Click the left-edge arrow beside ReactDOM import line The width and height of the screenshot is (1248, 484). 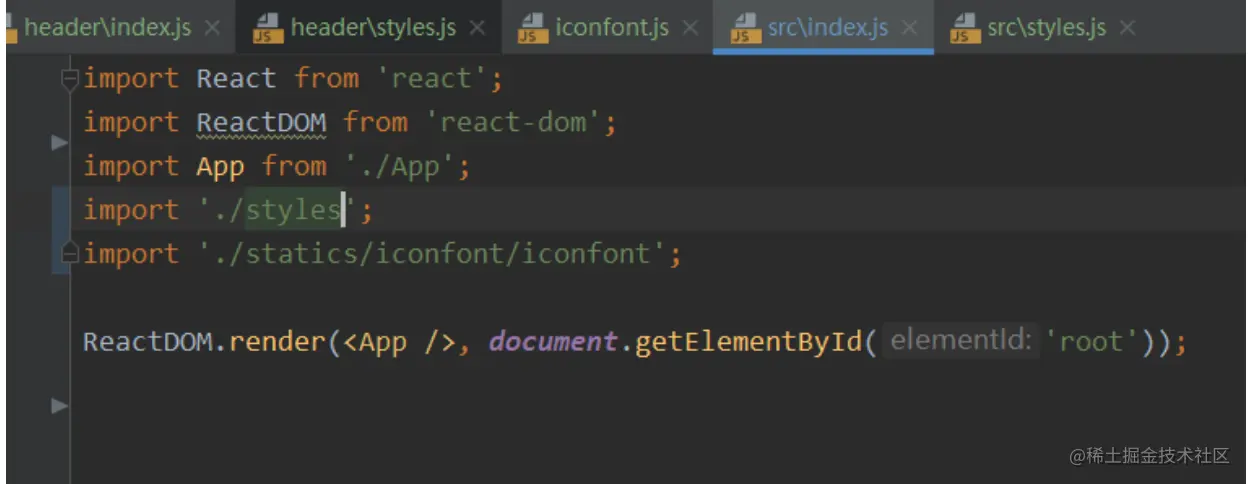click(x=60, y=144)
